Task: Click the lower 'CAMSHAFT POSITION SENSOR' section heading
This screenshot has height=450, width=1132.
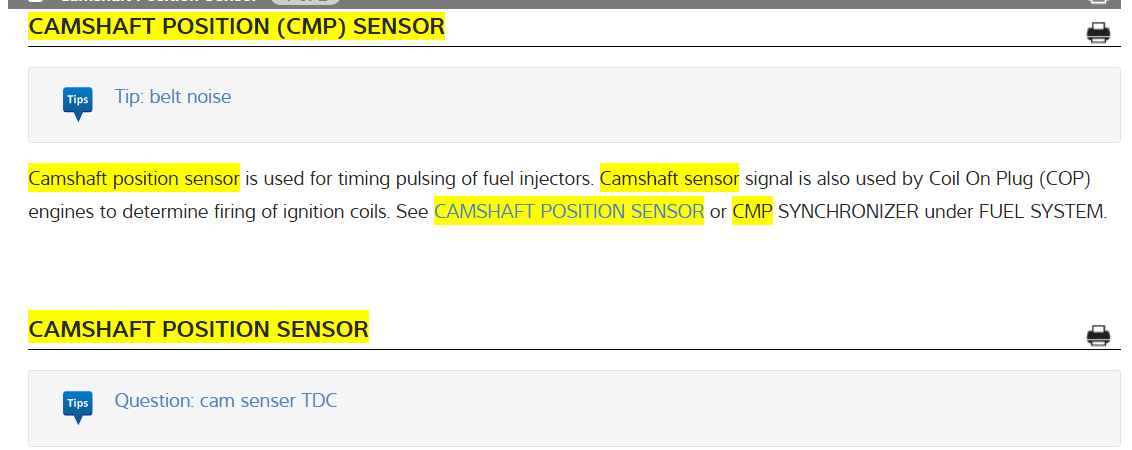Action: 199,329
